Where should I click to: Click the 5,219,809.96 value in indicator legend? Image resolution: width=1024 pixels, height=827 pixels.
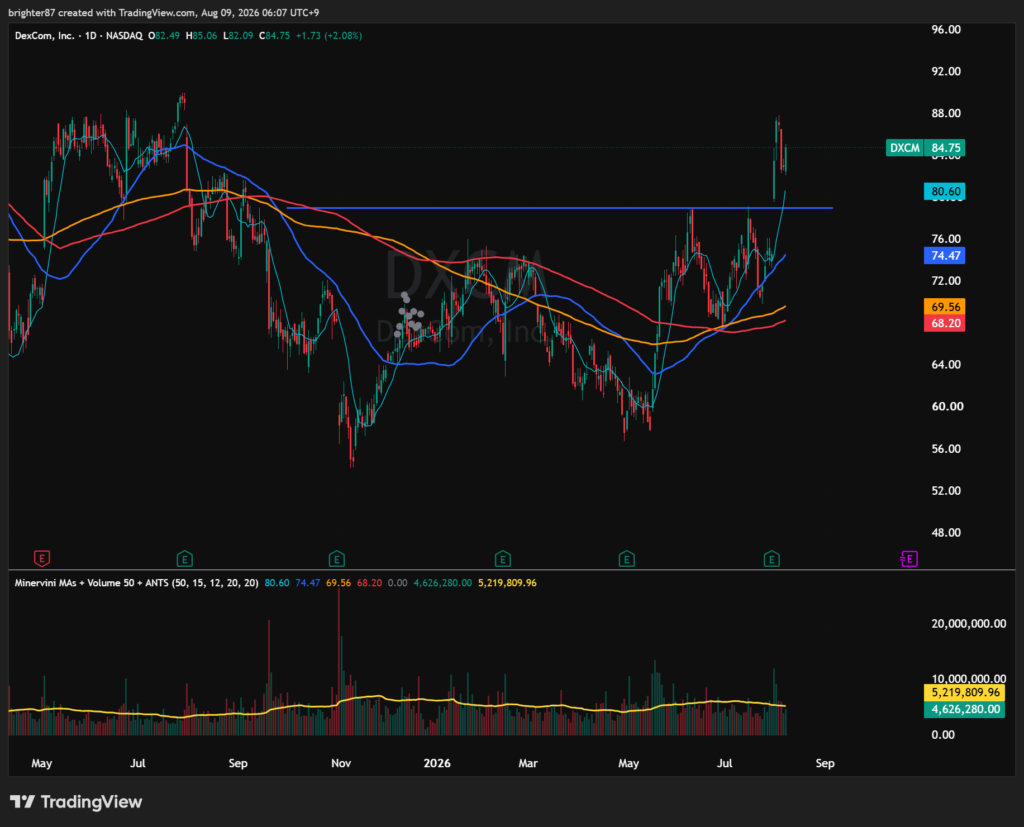507,583
